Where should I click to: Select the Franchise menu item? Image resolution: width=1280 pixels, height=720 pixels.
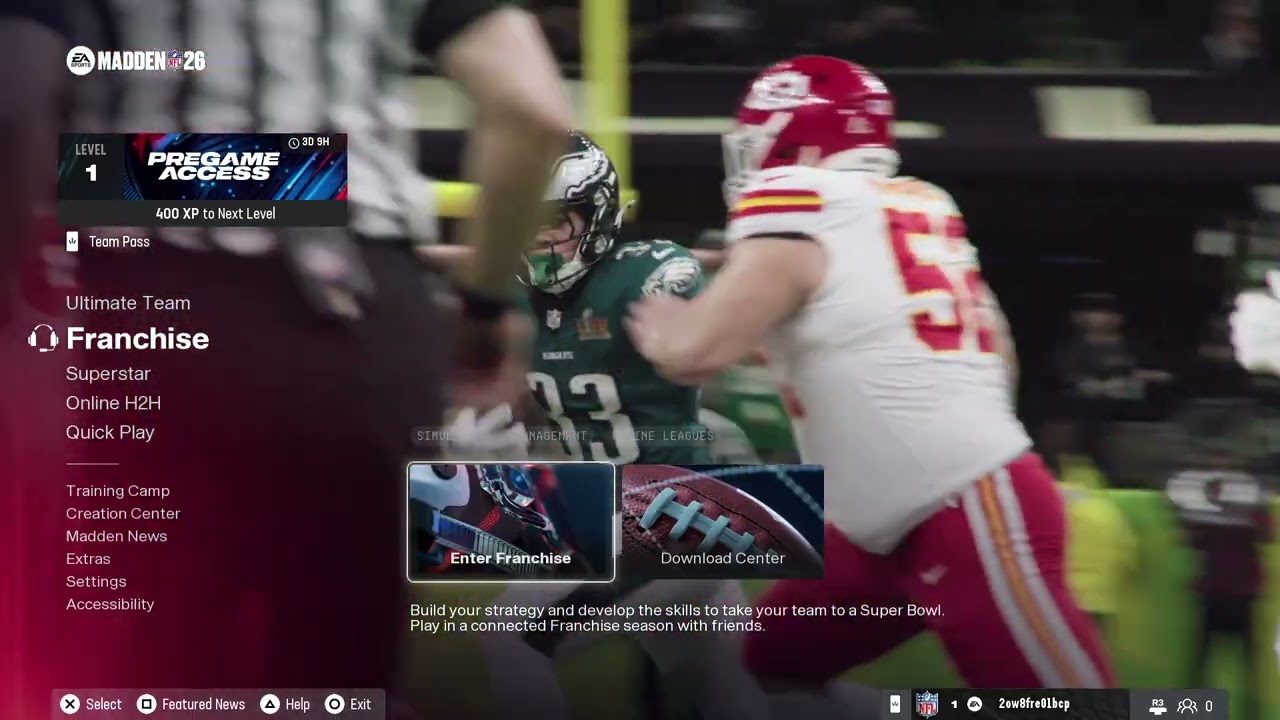click(137, 339)
